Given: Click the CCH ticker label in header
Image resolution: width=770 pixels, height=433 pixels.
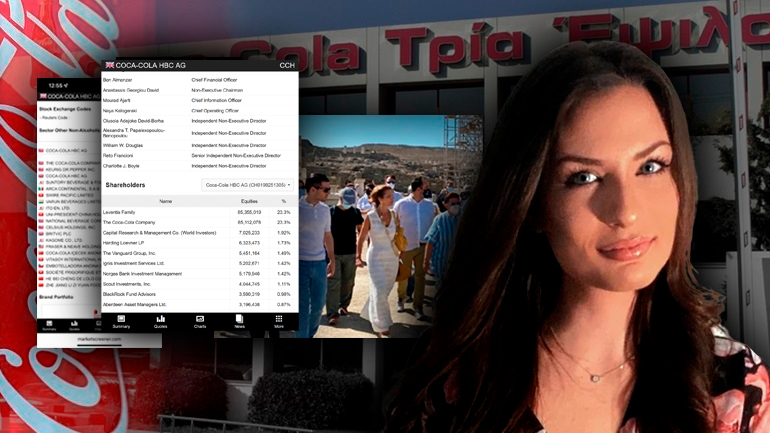Looking at the screenshot, I should coord(286,65).
